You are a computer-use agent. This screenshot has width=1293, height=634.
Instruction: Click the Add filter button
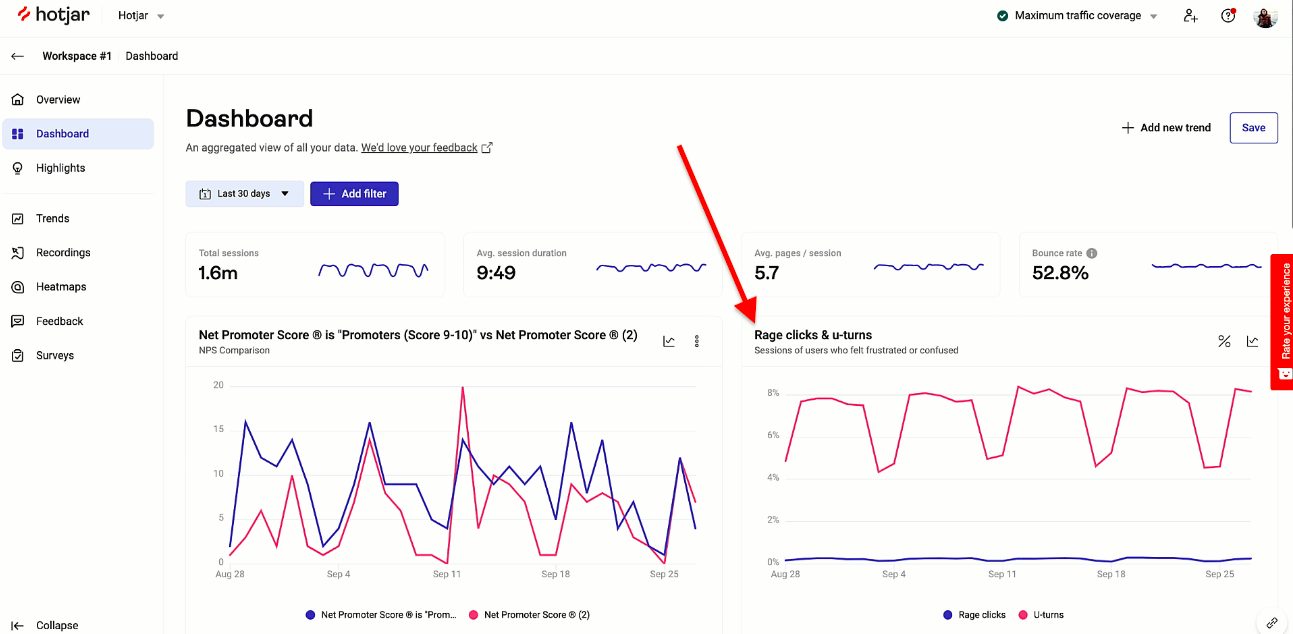pos(354,194)
